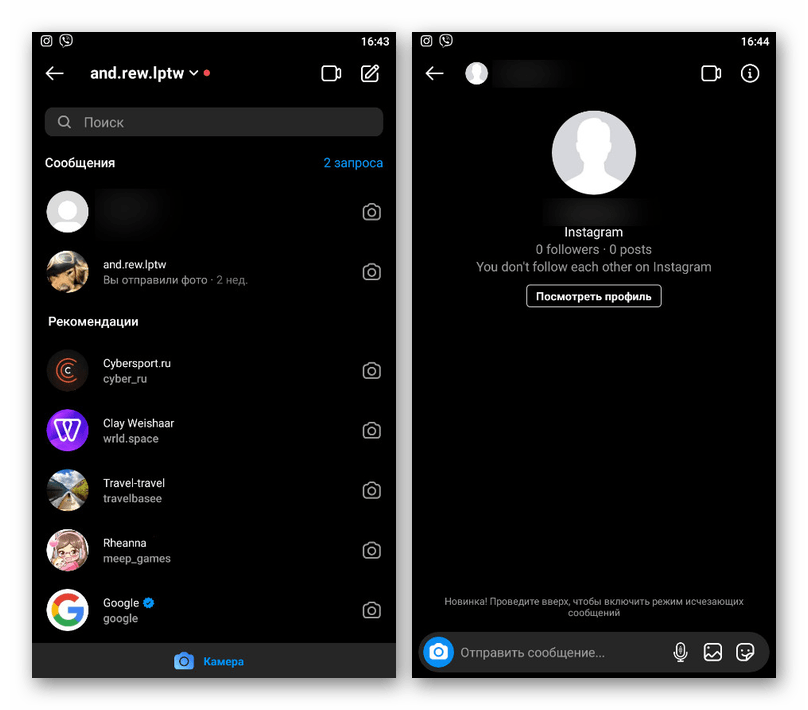Open chat info details icon
Screen dimensions: 808x710
[x=750, y=74]
